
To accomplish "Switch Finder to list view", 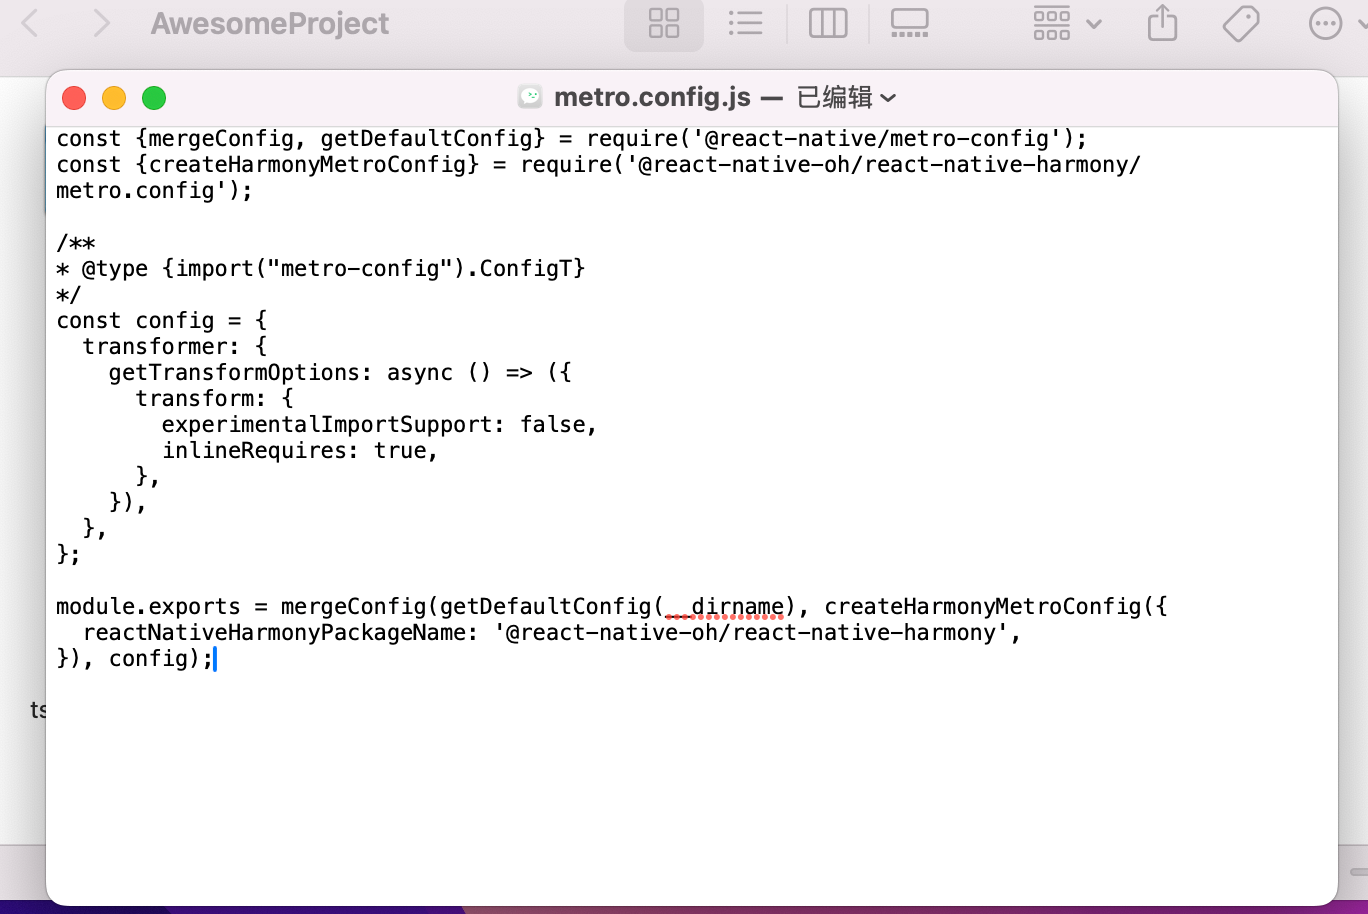I will coord(745,23).
